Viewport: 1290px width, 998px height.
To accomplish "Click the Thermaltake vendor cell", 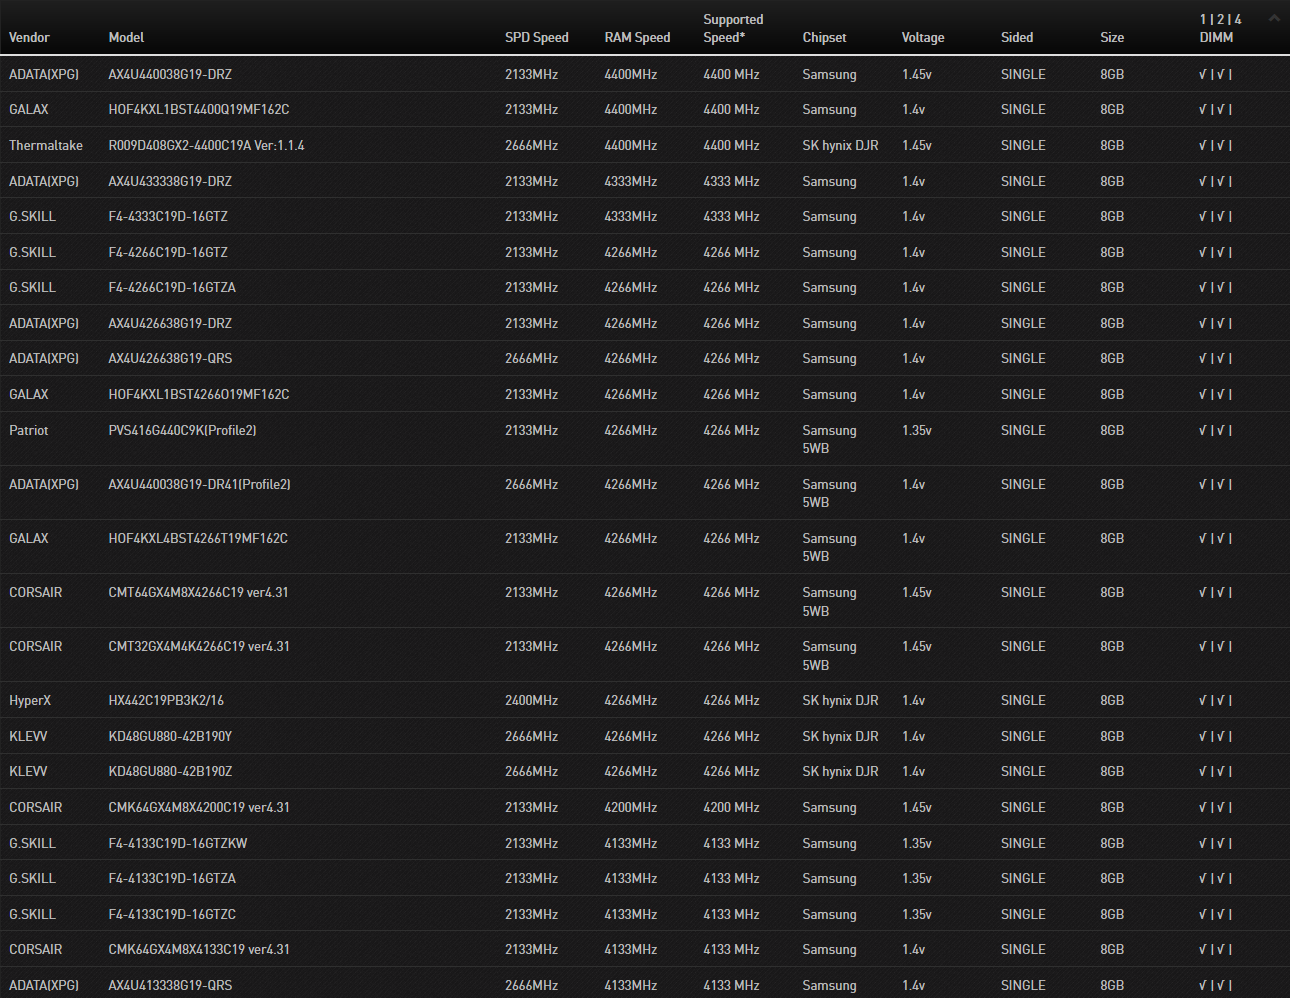I will pos(46,146).
